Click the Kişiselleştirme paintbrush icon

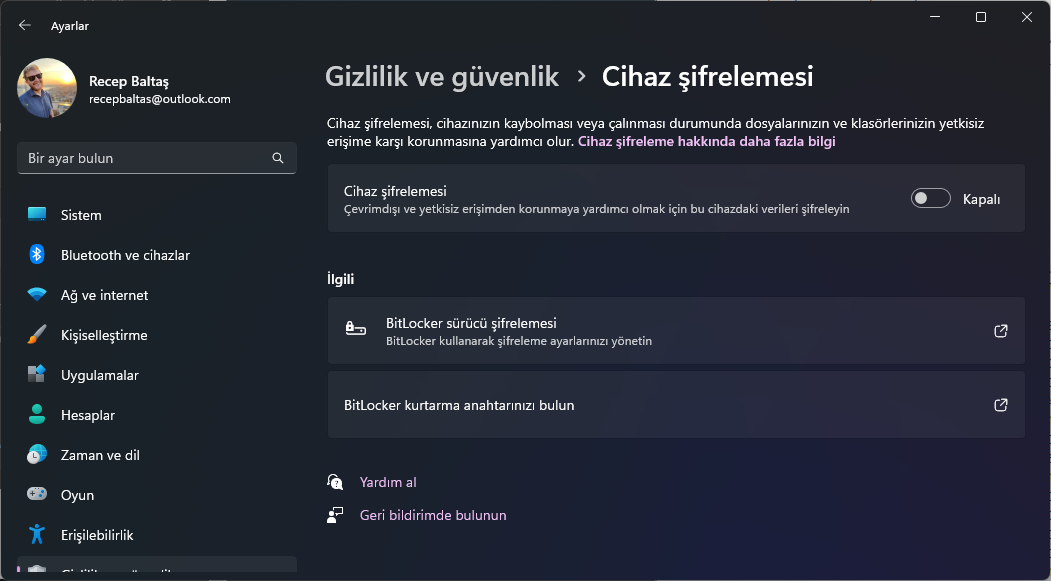37,335
